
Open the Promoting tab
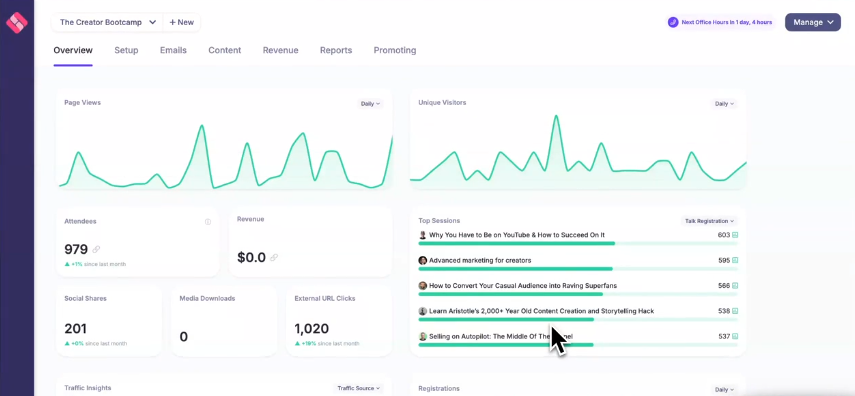coord(395,50)
